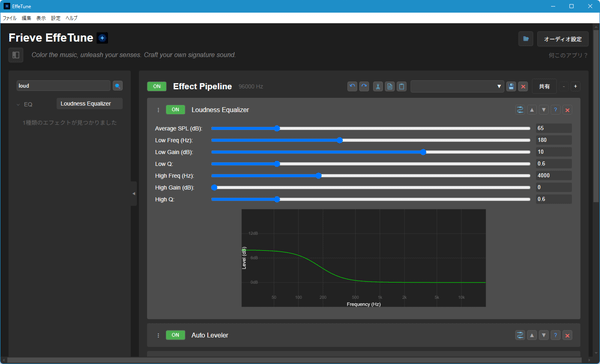Click the effect search field containing loud

click(63, 86)
